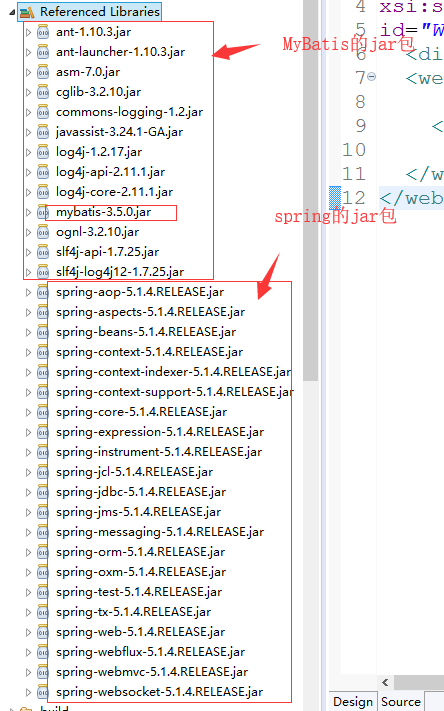Click the jar icon beside spring-aop-5.1.4.RELEASE.jar

click(43, 292)
